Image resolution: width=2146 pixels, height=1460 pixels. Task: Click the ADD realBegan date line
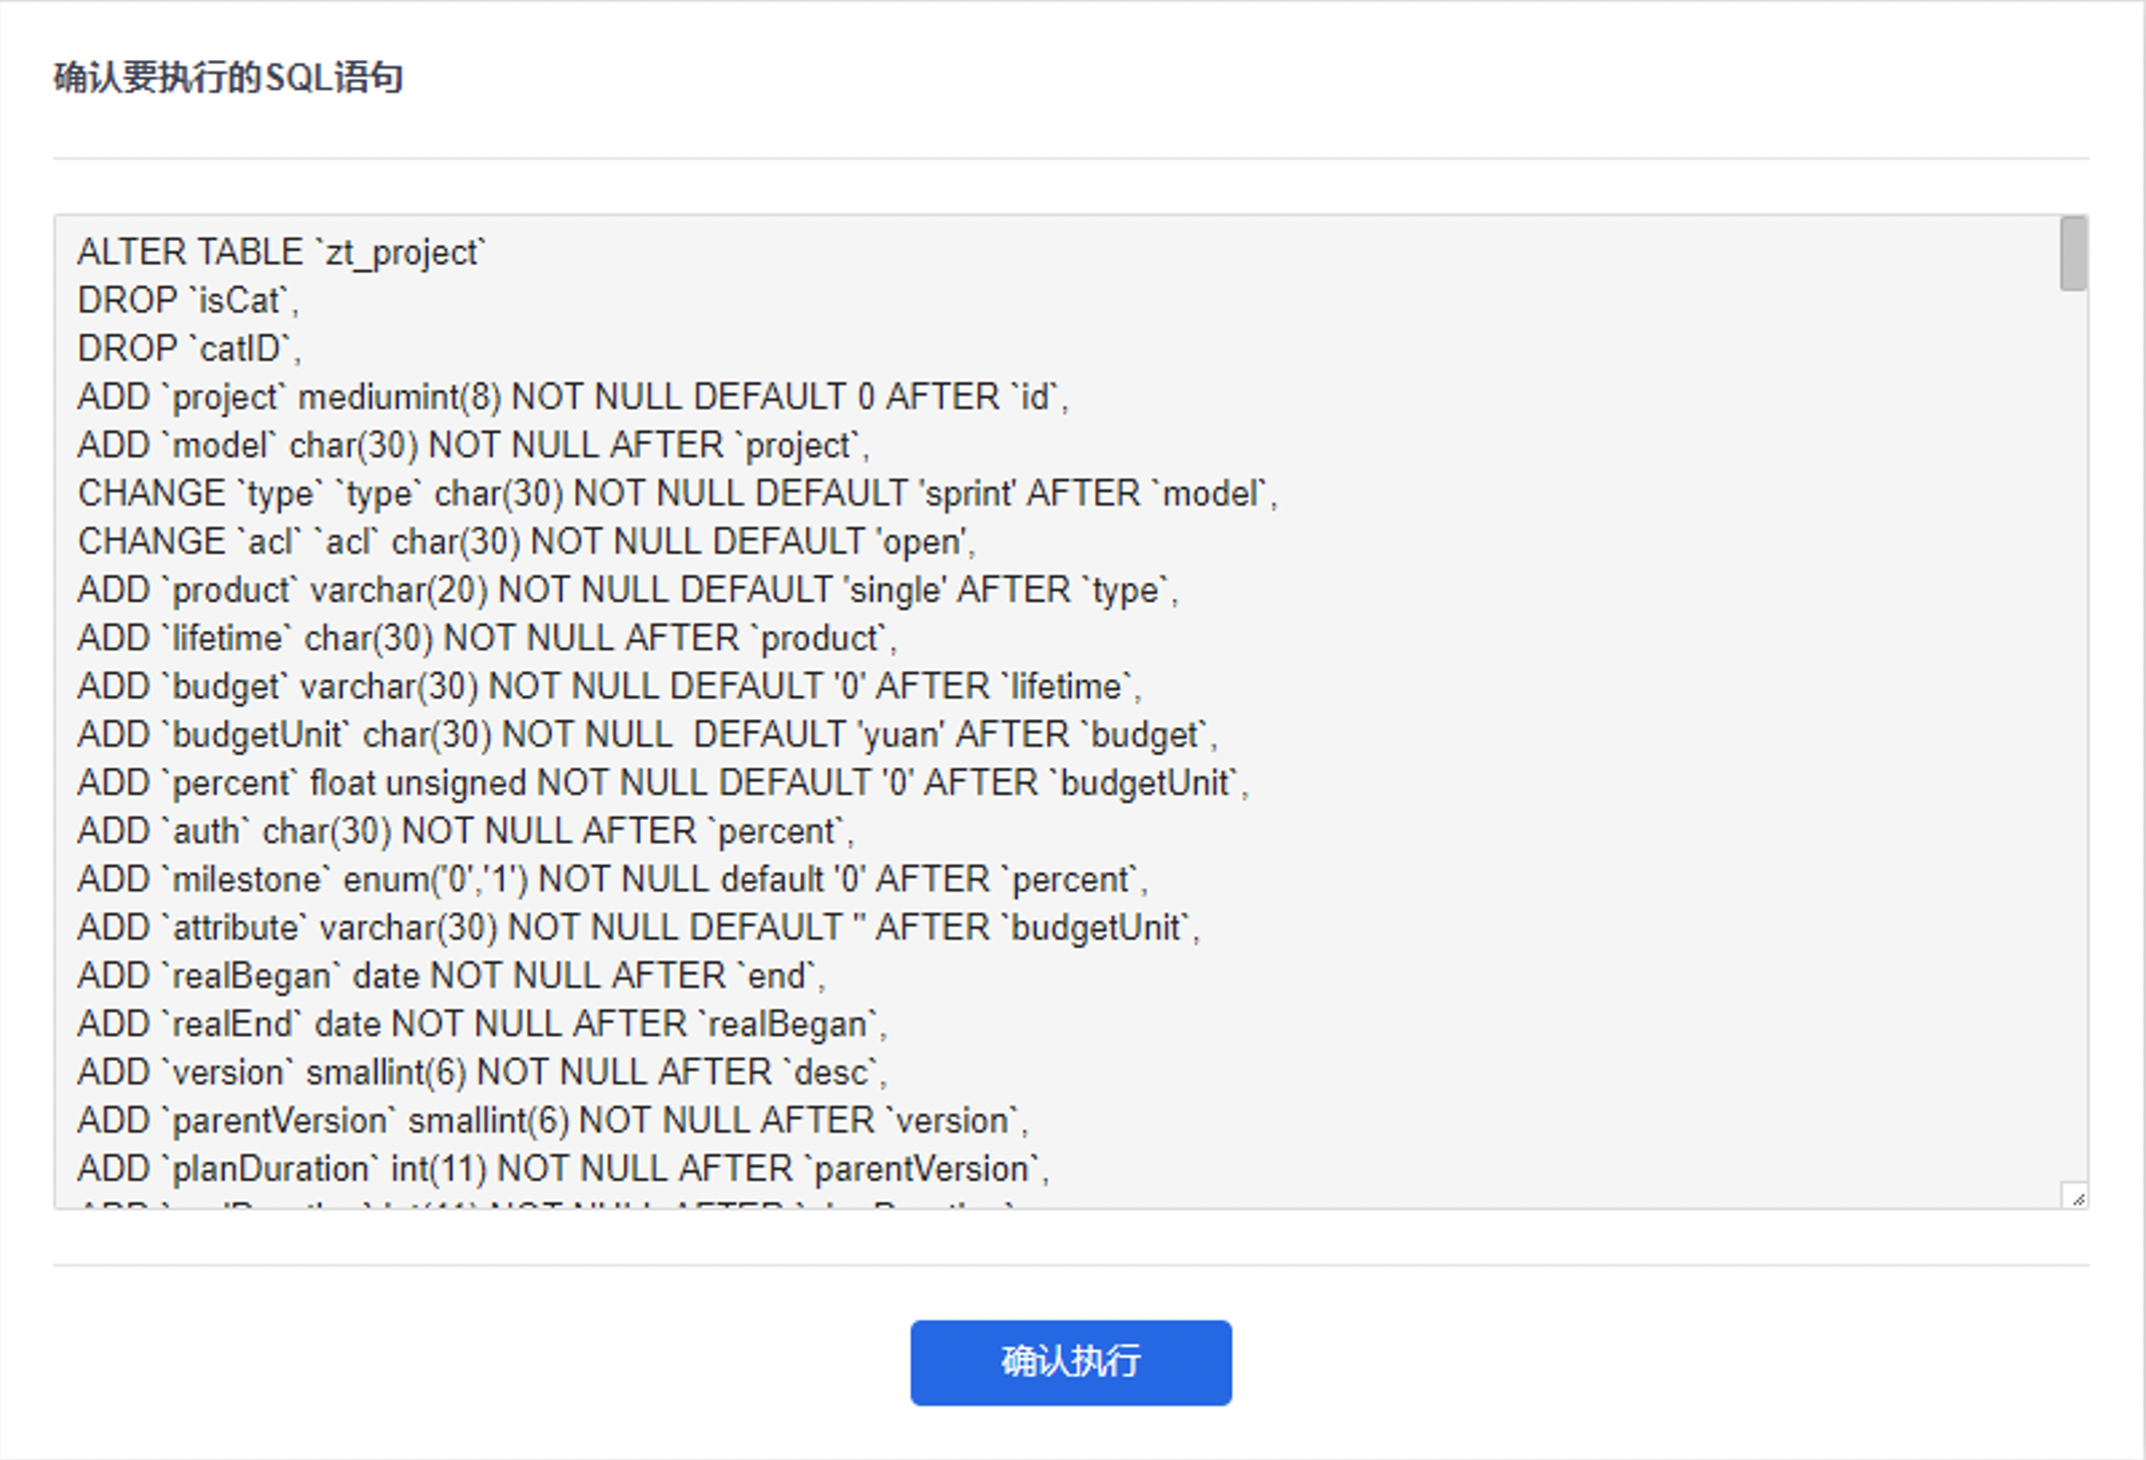coord(451,976)
